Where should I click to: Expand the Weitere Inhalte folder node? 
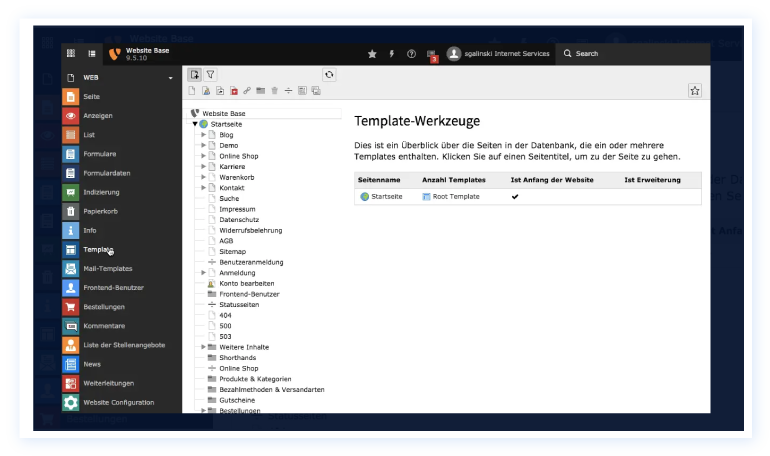pyautogui.click(x=203, y=347)
